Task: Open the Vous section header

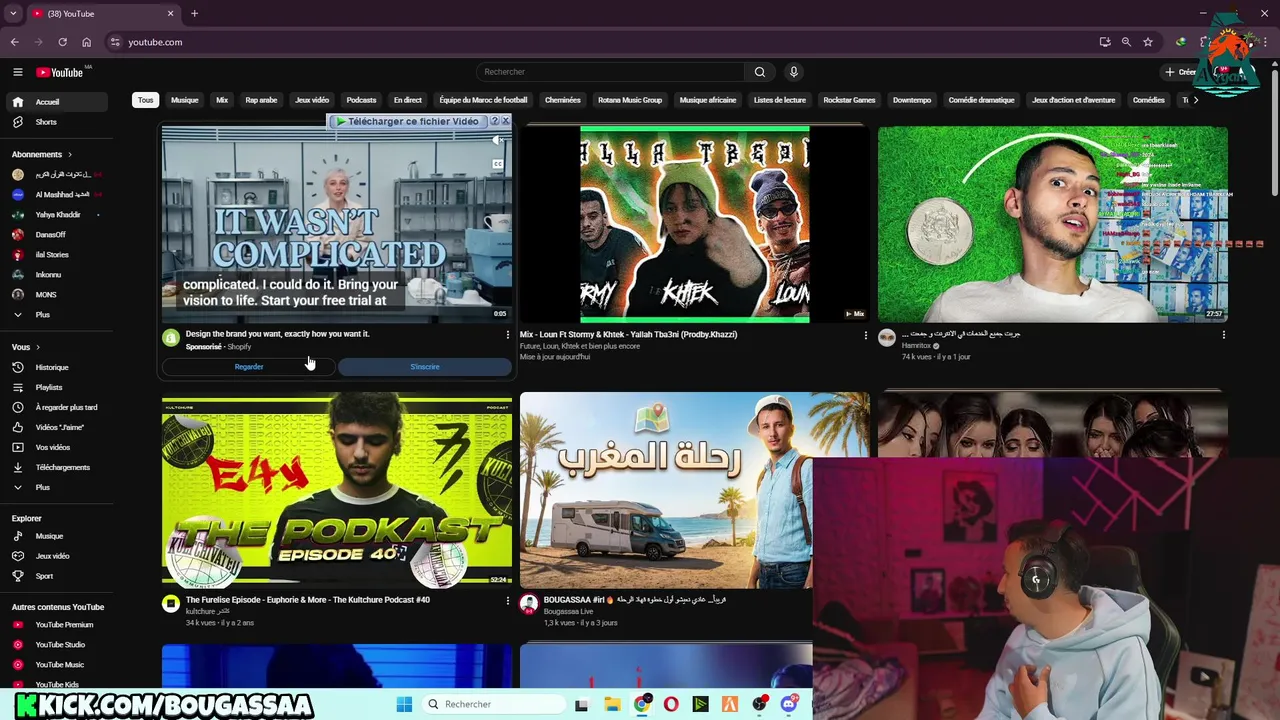Action: click(26, 347)
